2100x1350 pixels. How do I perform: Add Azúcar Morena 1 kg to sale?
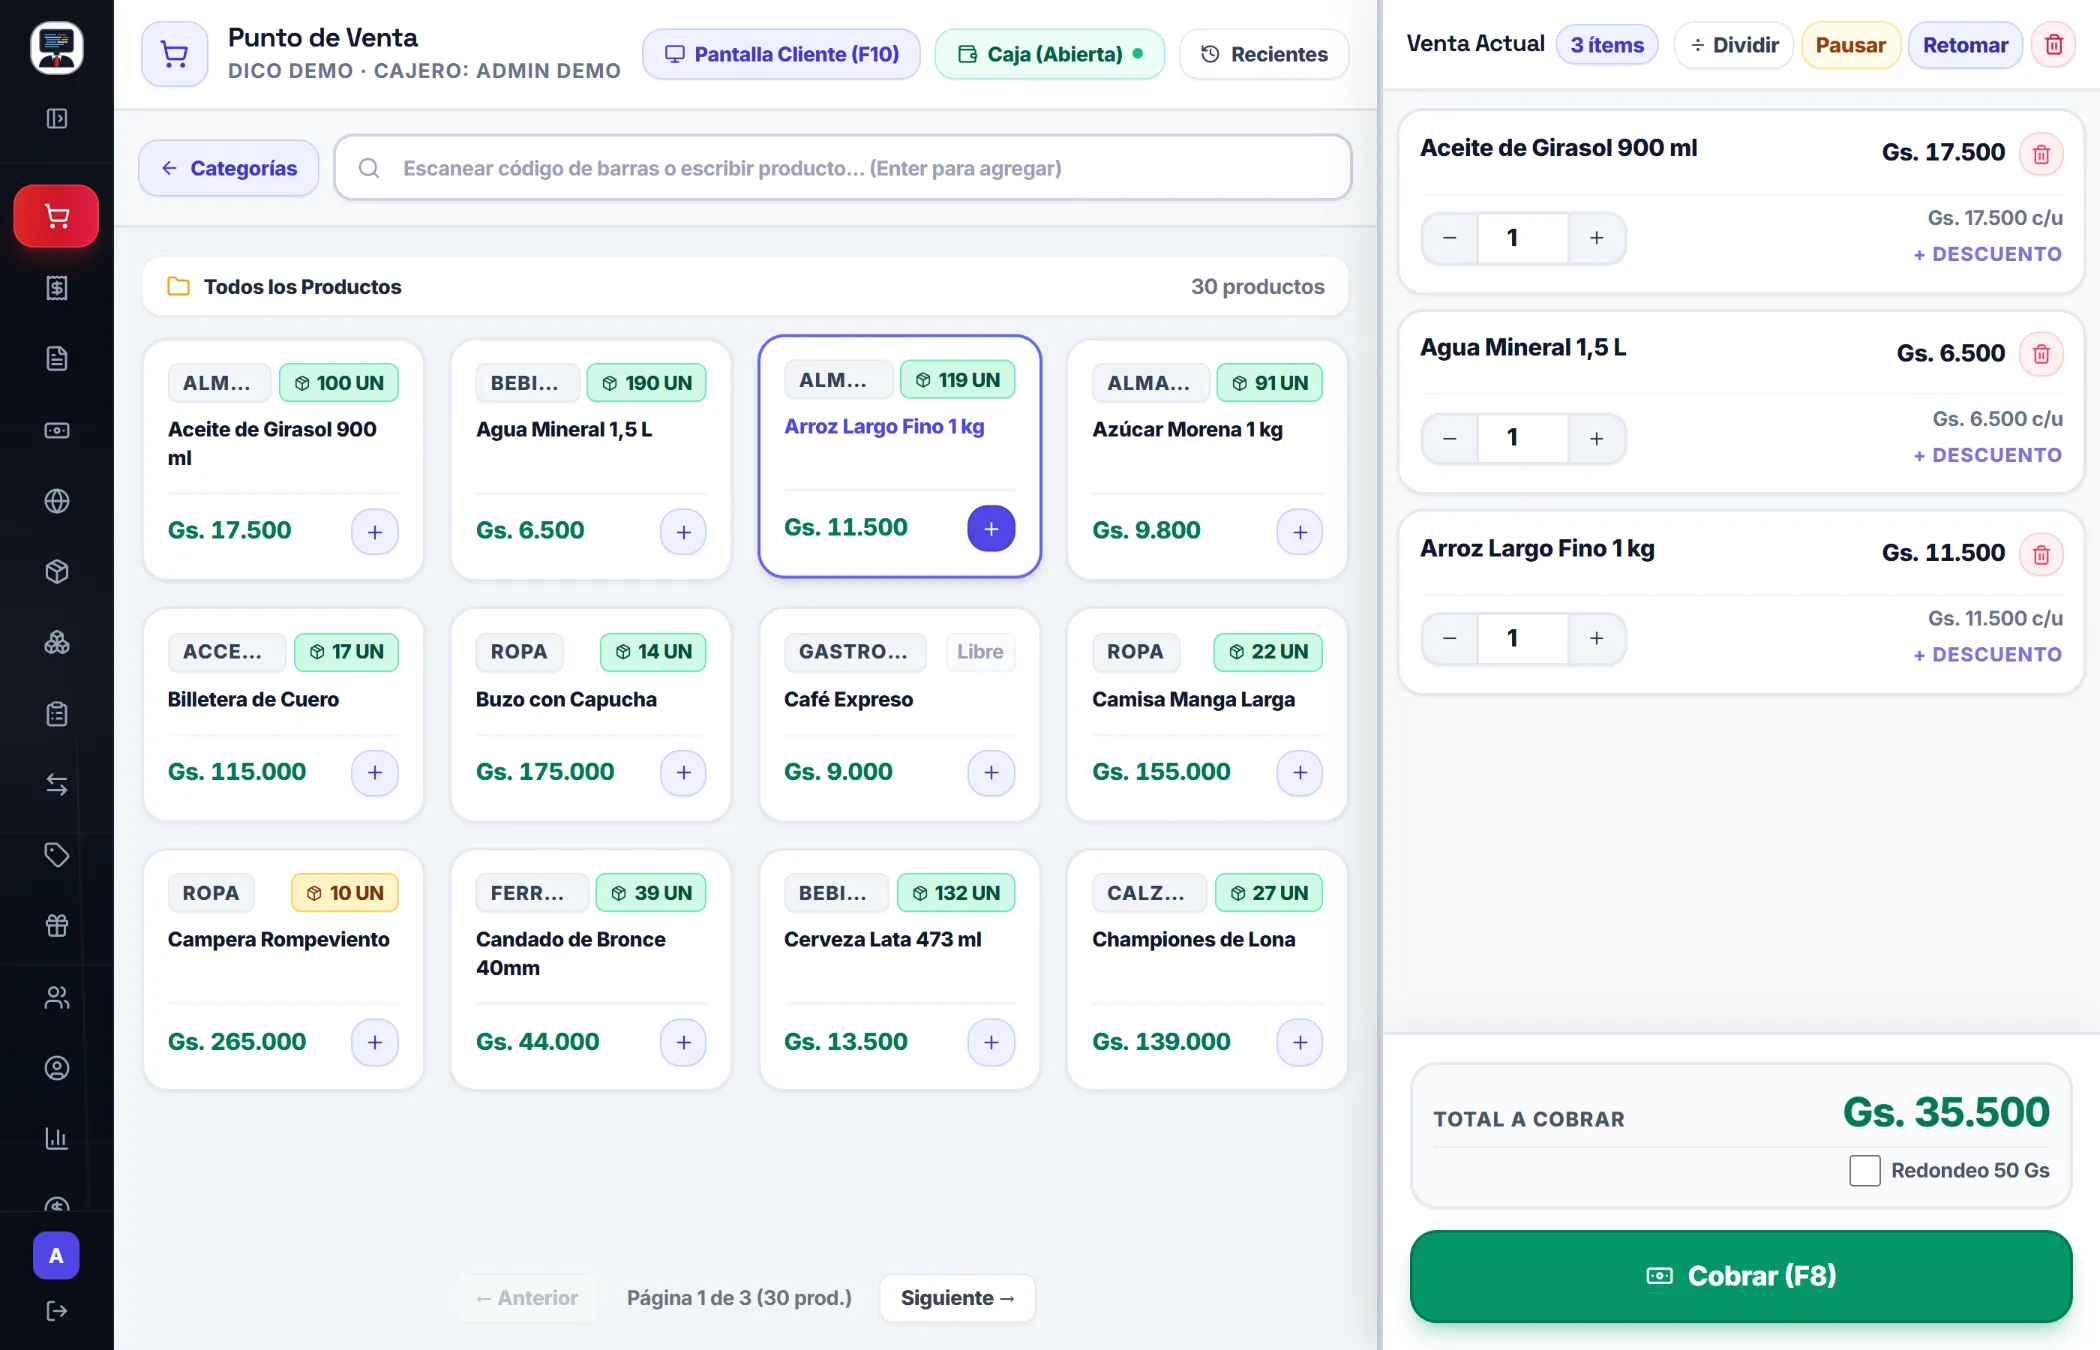pos(1300,532)
